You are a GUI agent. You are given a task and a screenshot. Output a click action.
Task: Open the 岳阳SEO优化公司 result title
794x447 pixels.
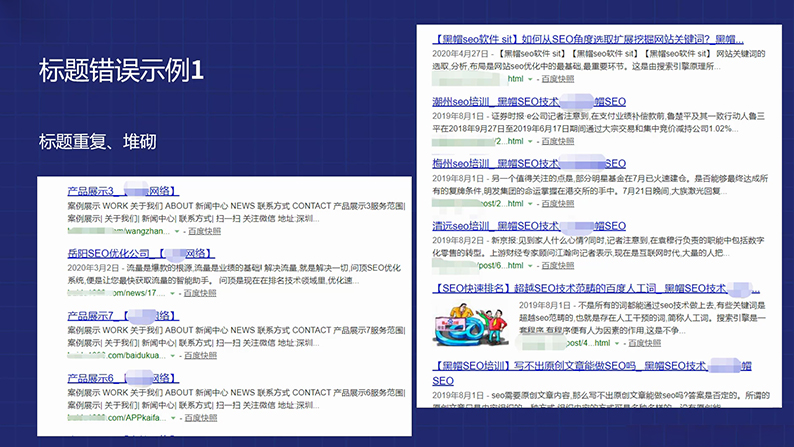coord(141,253)
